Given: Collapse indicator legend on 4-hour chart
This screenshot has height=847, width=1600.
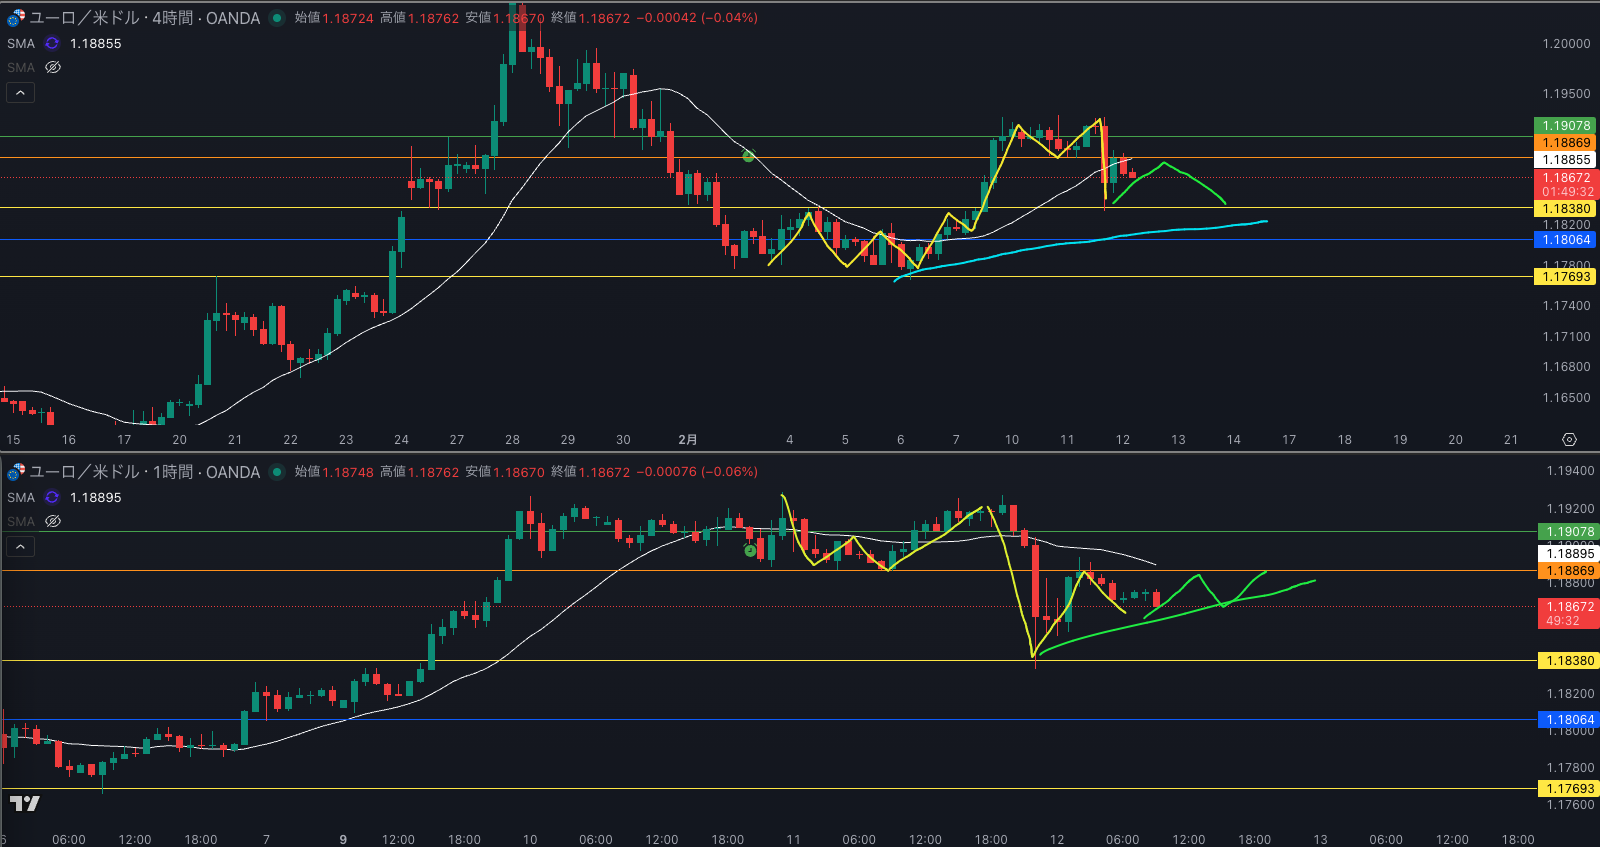Looking at the screenshot, I should click(x=21, y=93).
